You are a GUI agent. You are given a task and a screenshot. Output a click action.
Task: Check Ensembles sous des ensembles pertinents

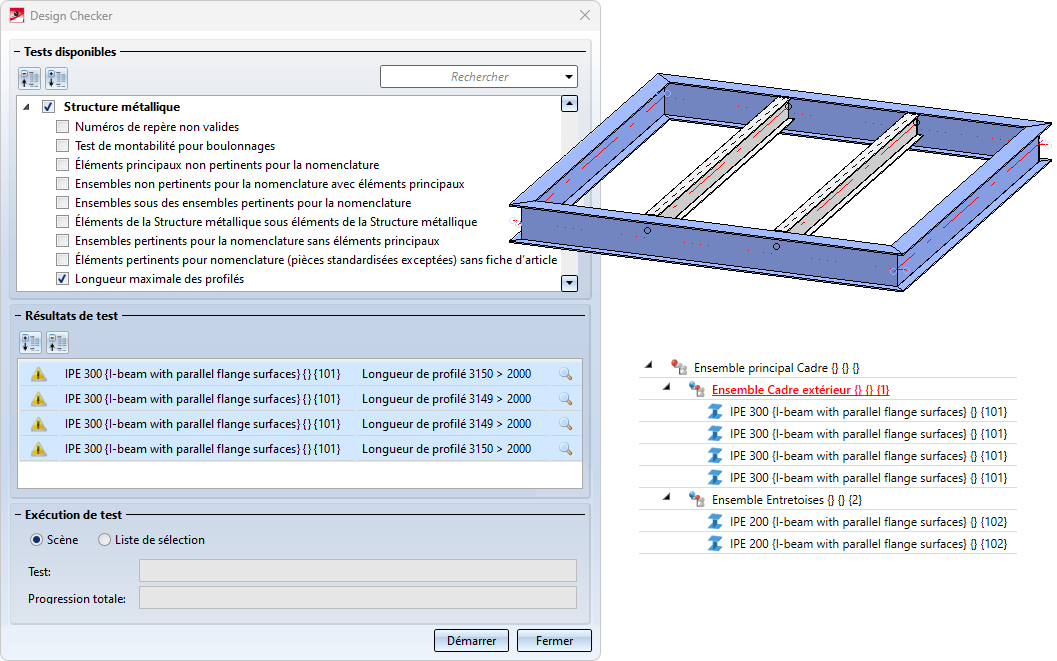click(x=63, y=203)
